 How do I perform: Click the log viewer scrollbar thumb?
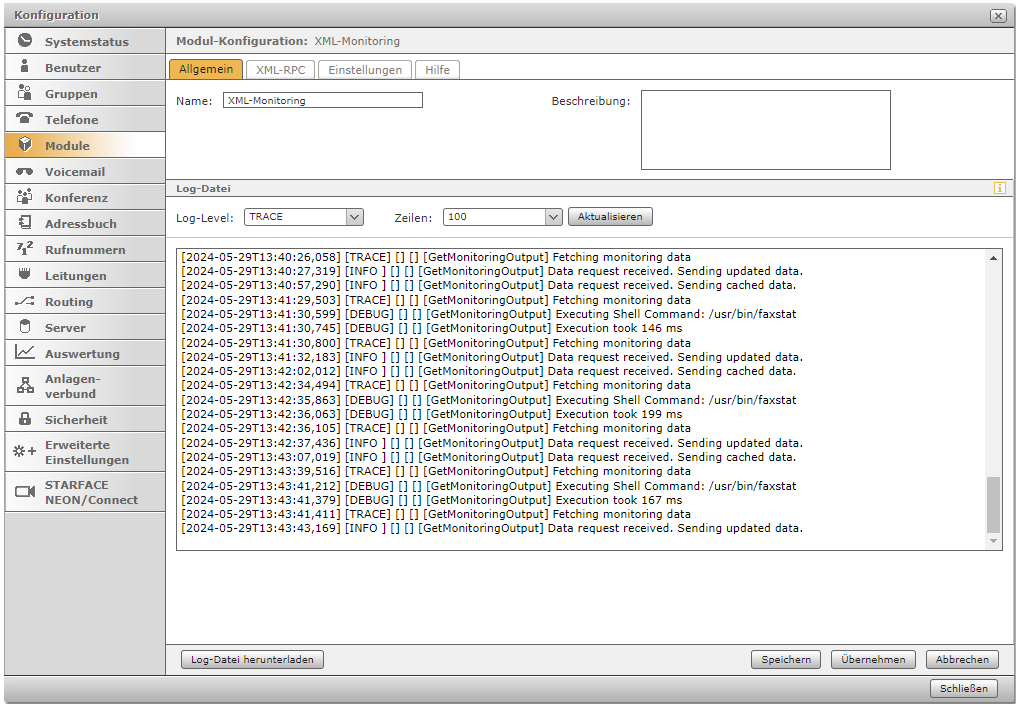[993, 505]
